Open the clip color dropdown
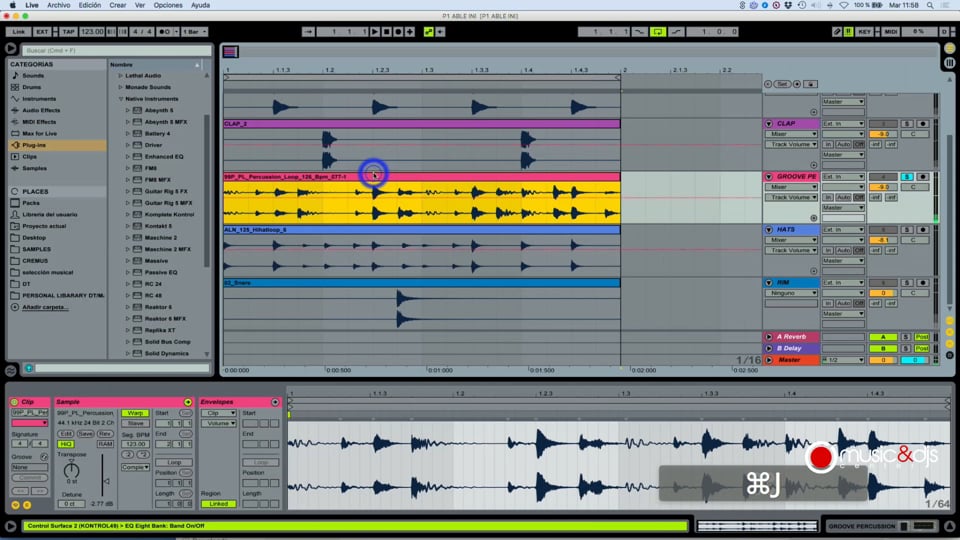 tap(29, 423)
